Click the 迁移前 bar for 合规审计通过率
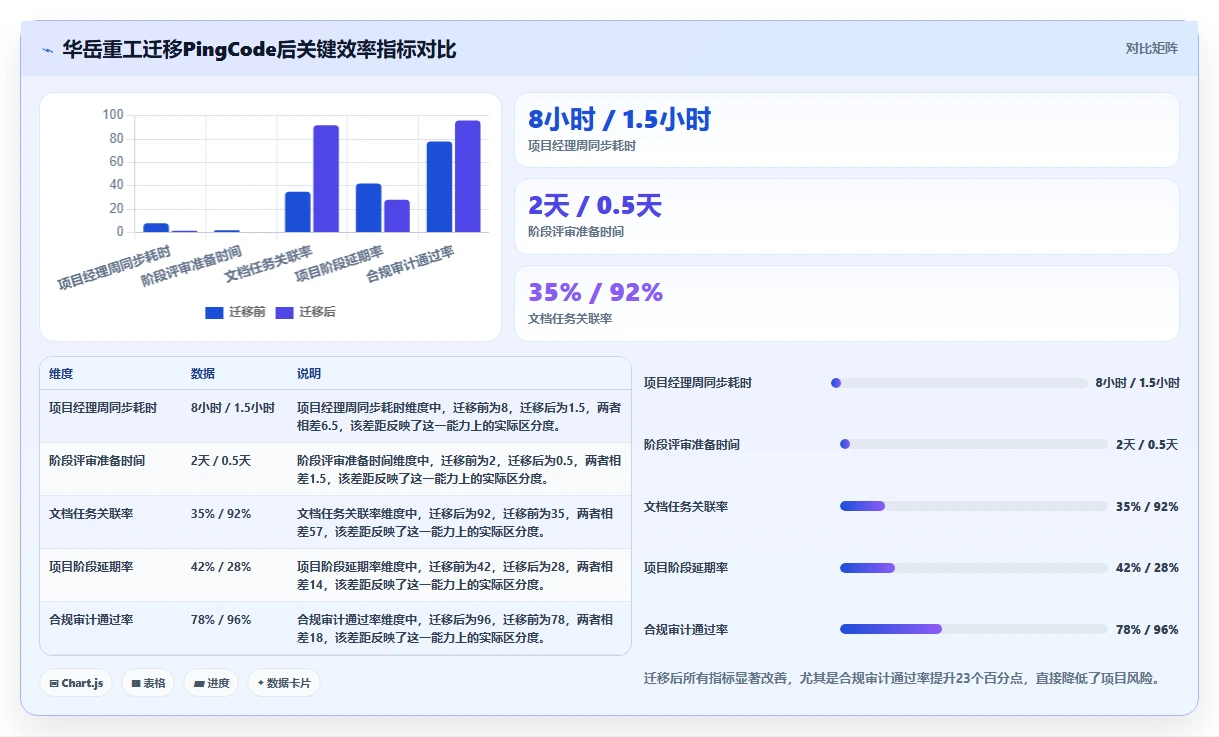The image size is (1219, 737). [x=439, y=187]
